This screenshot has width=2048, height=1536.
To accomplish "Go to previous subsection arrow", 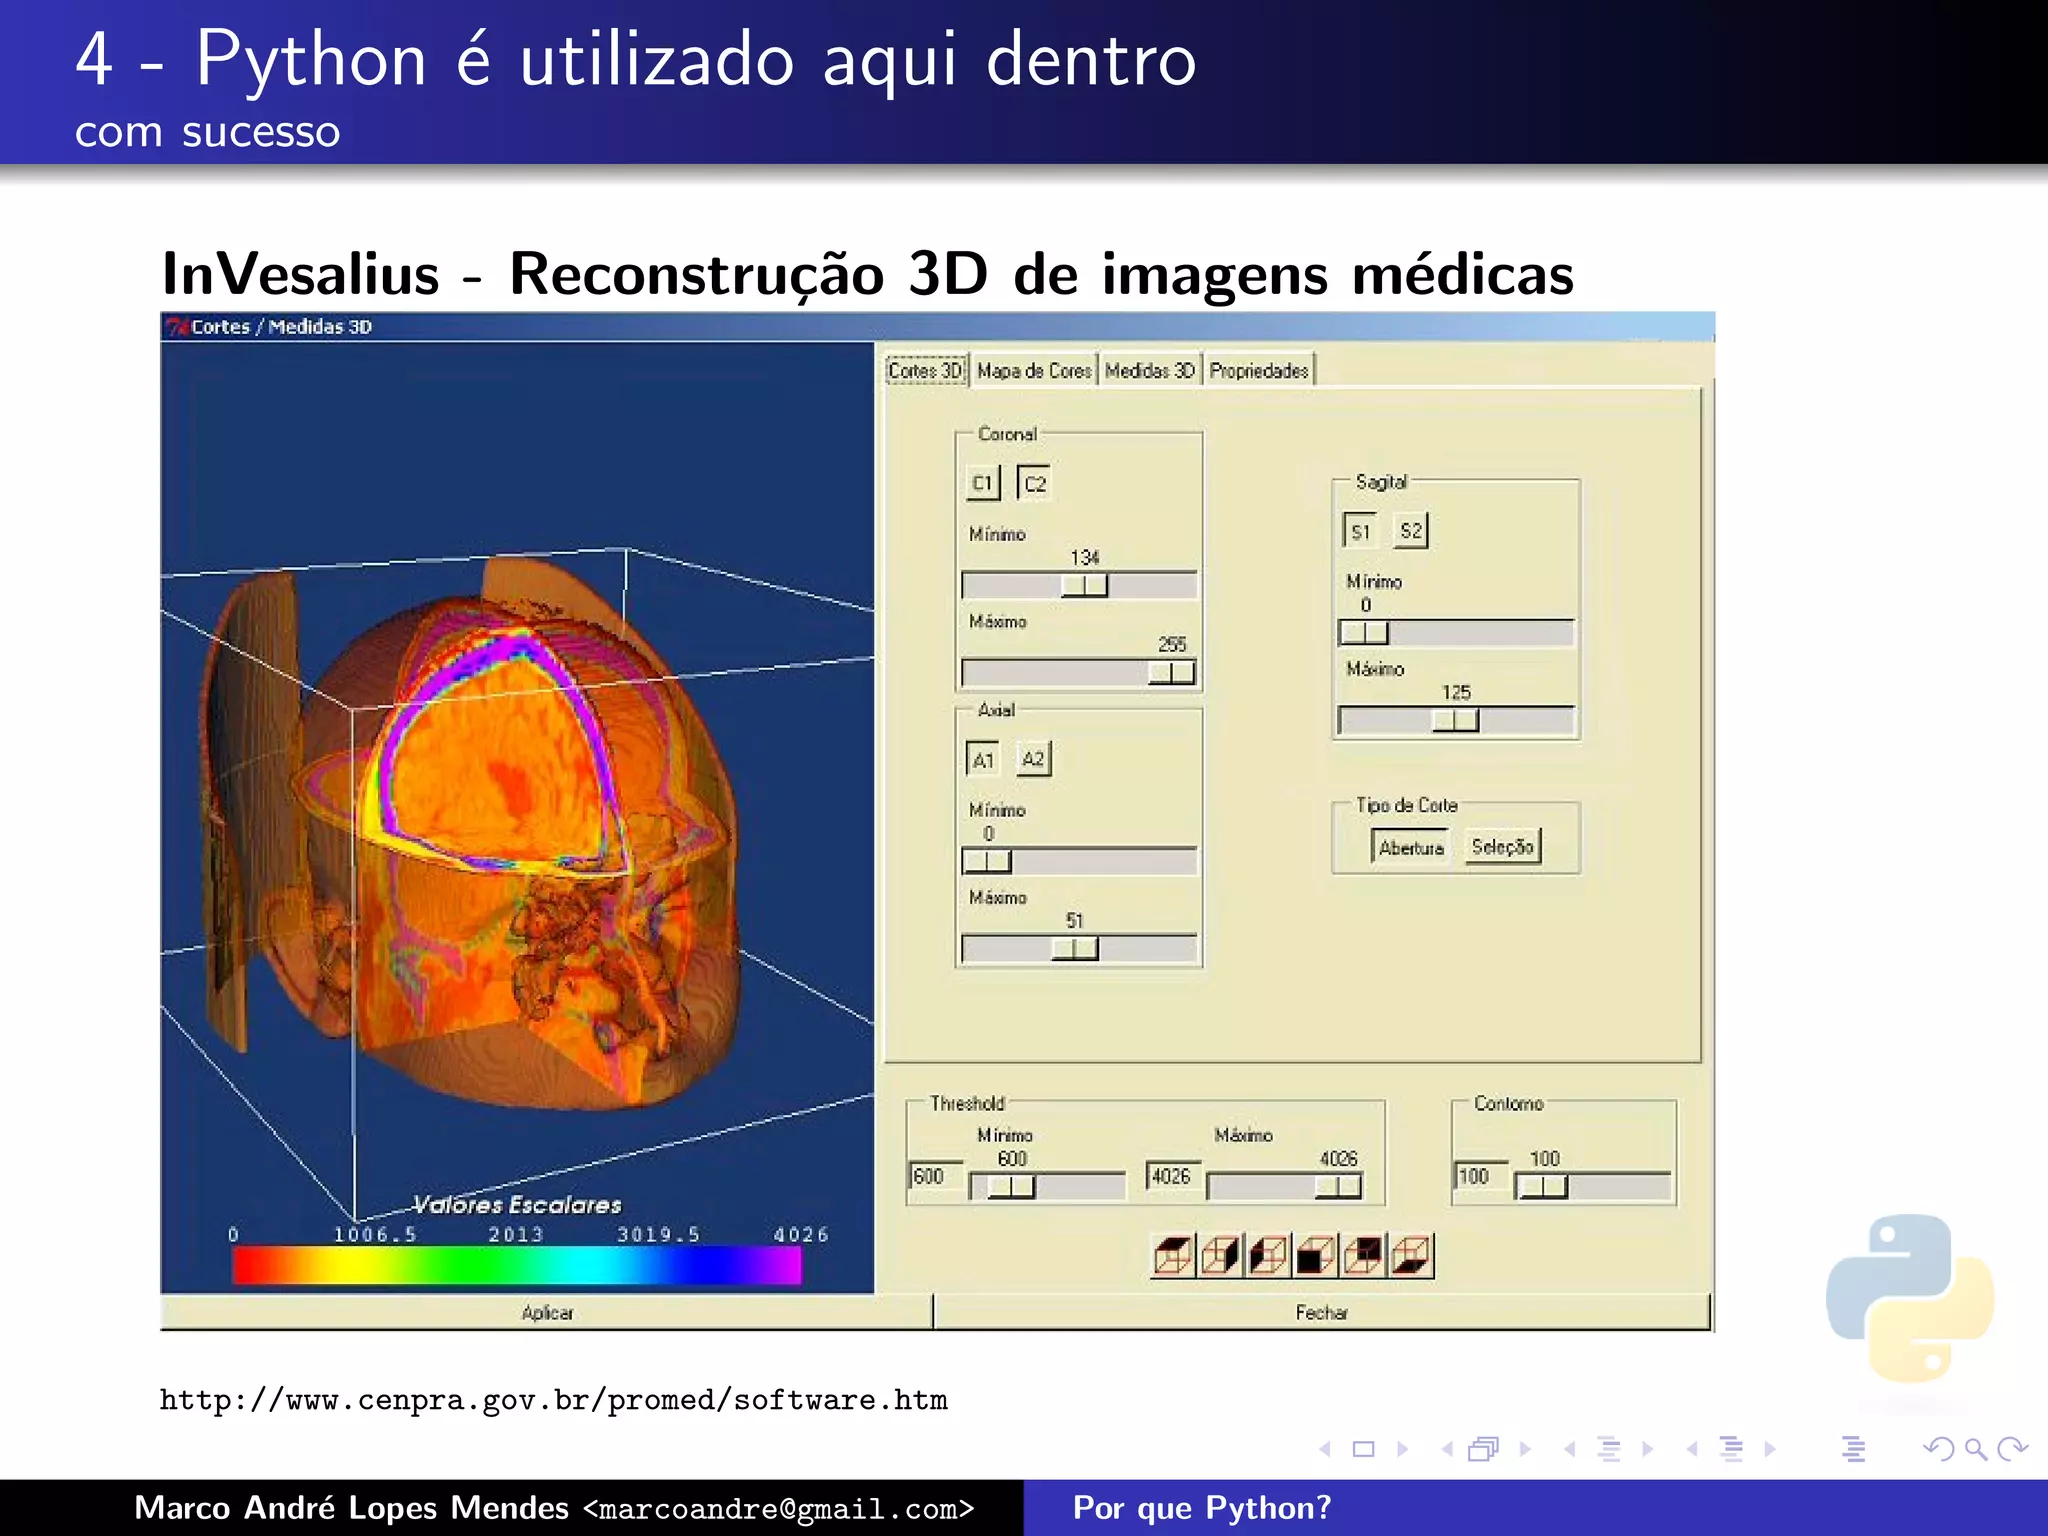I will 1570,1449.
